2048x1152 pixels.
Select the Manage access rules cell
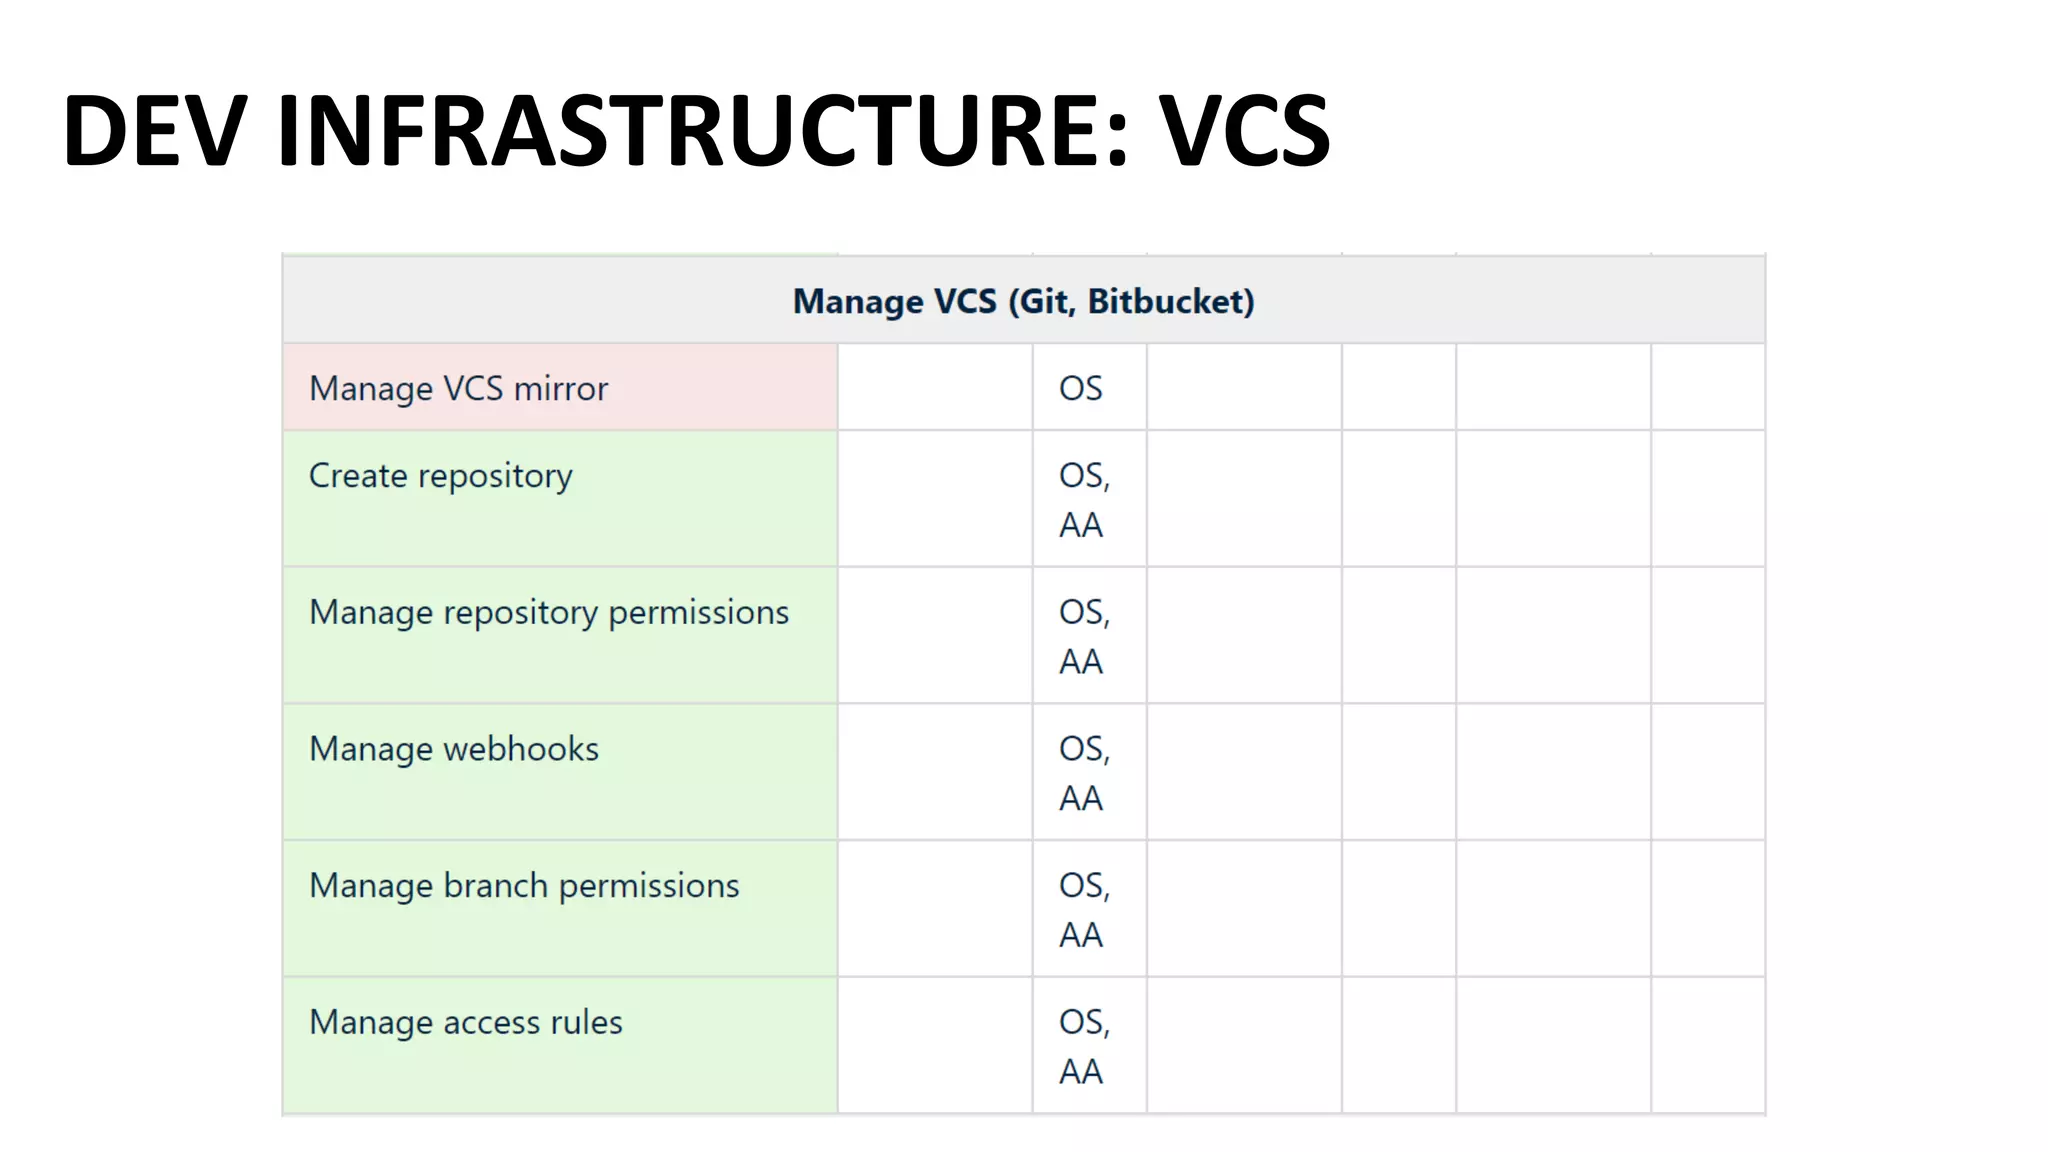point(465,1022)
